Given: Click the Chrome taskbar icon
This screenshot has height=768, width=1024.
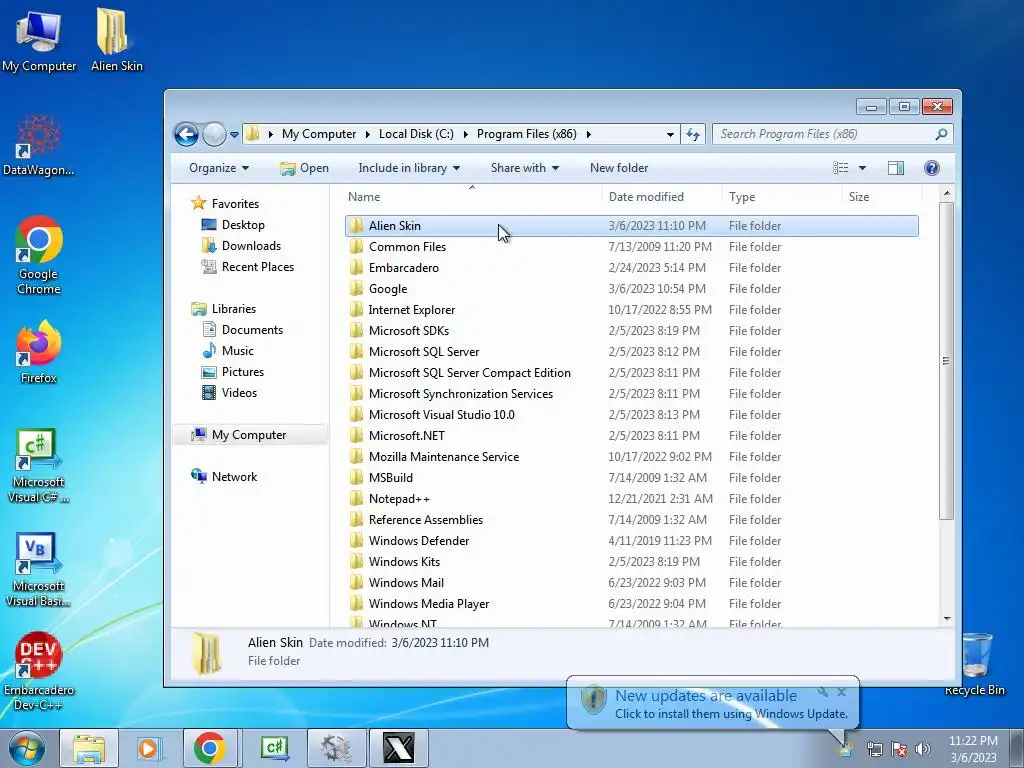Looking at the screenshot, I should tap(210, 748).
